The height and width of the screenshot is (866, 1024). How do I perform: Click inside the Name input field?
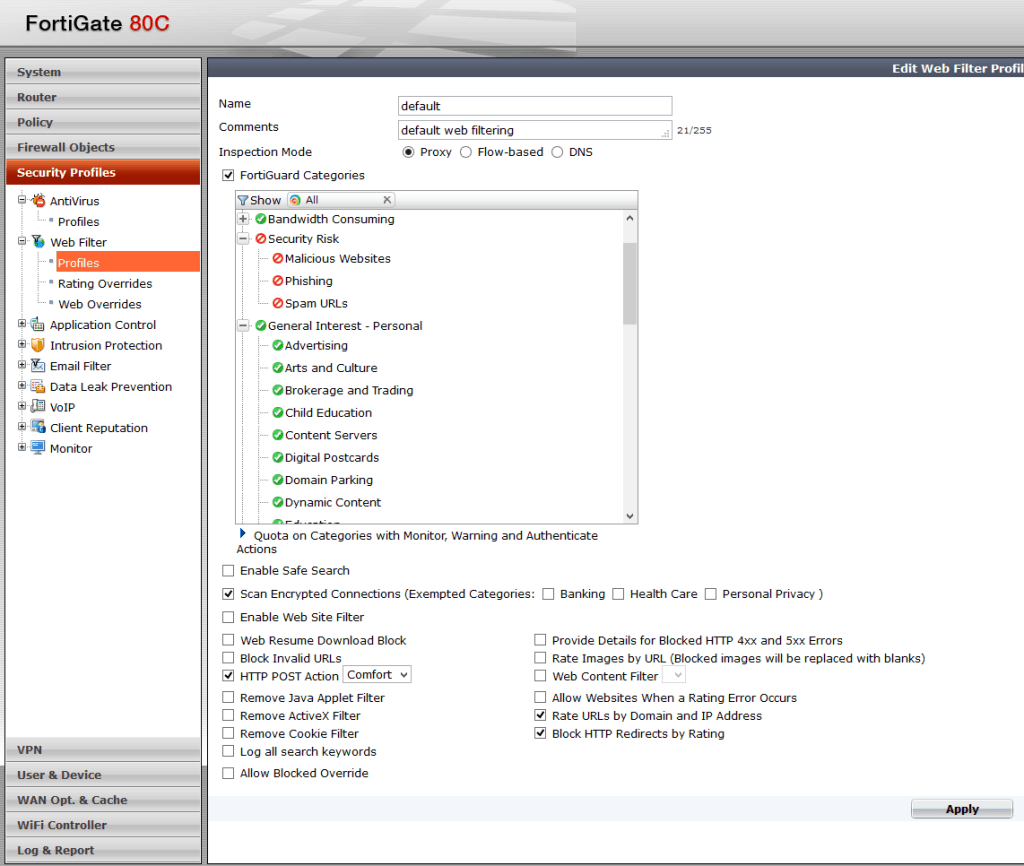534,105
